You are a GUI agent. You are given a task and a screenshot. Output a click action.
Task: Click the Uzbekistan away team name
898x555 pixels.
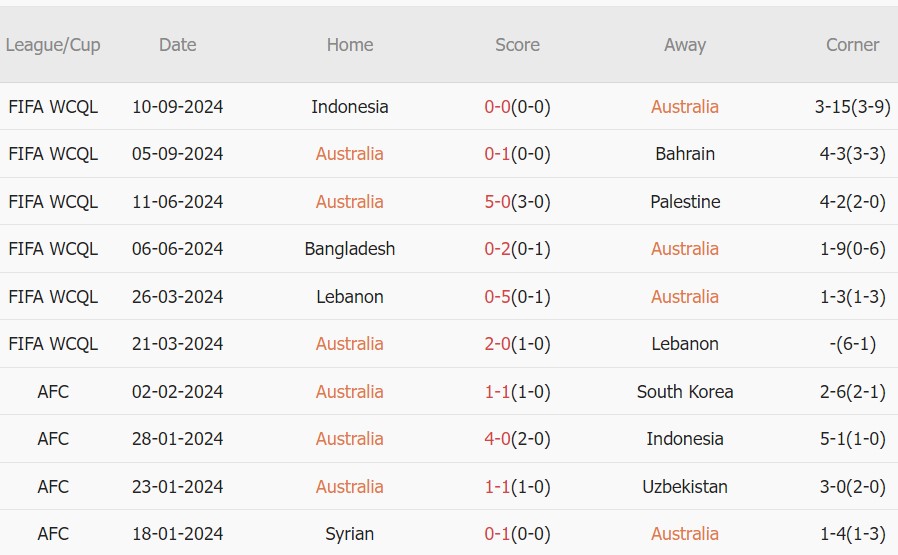pos(684,487)
